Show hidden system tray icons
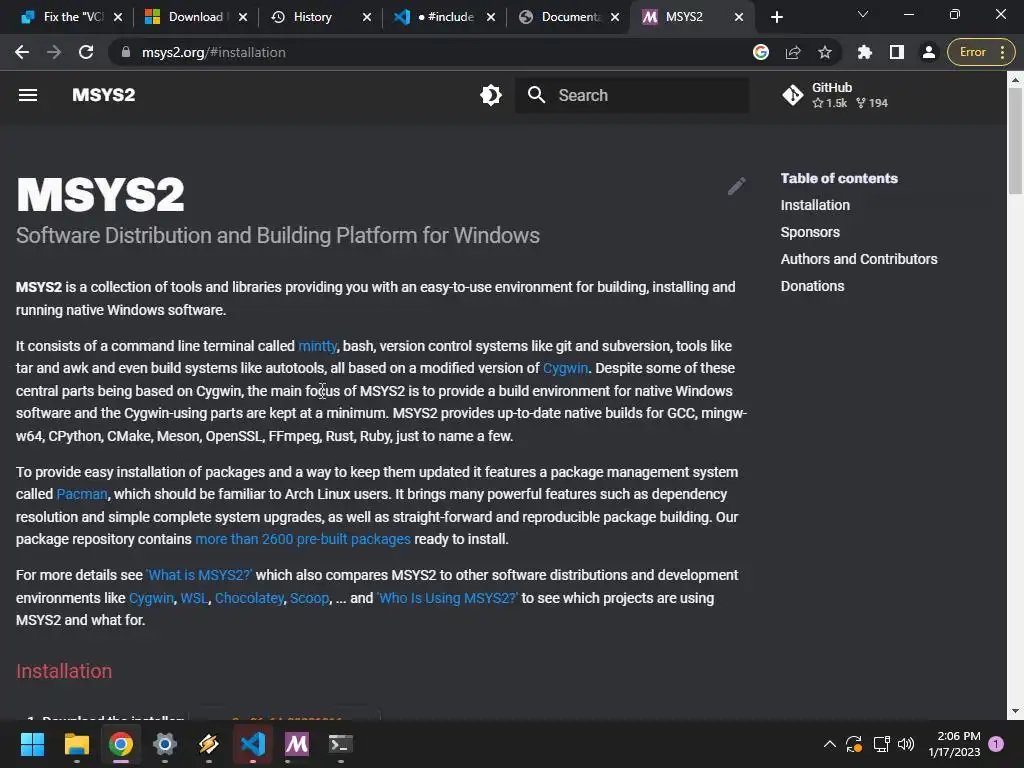The image size is (1024, 768). pos(829,744)
